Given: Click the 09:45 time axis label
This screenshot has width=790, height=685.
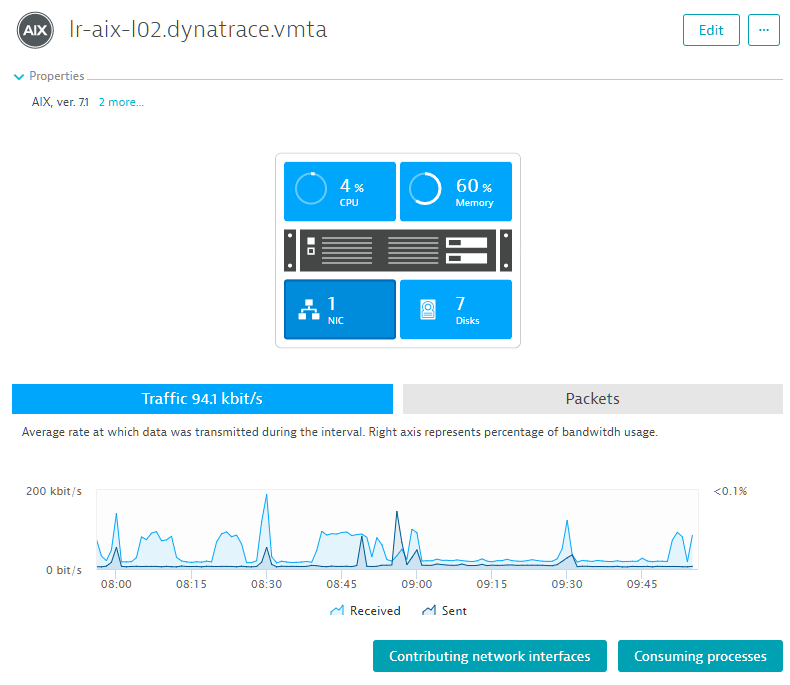Looking at the screenshot, I should point(642,584).
